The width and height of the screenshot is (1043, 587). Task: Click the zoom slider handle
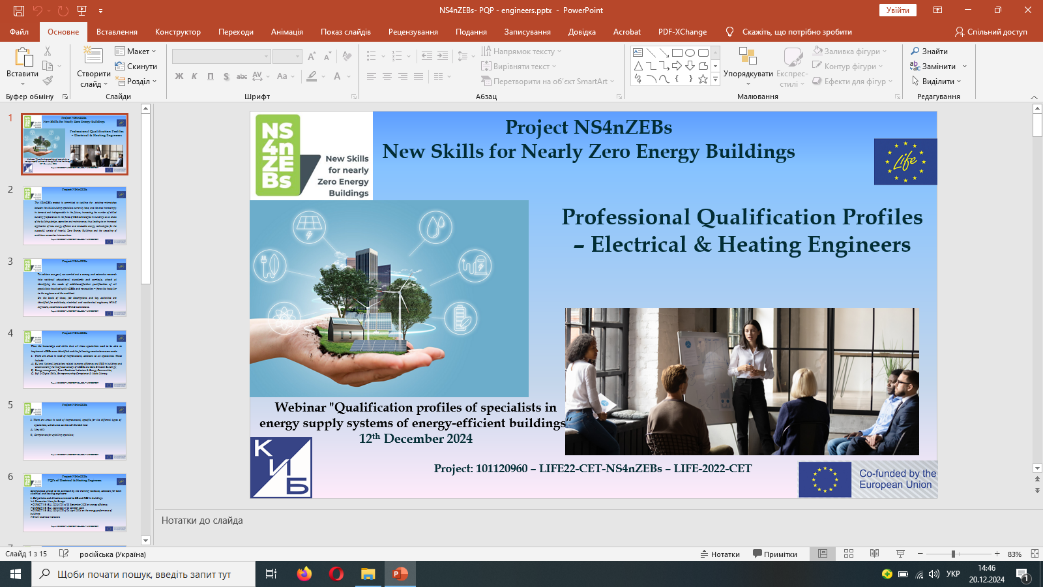tap(953, 554)
